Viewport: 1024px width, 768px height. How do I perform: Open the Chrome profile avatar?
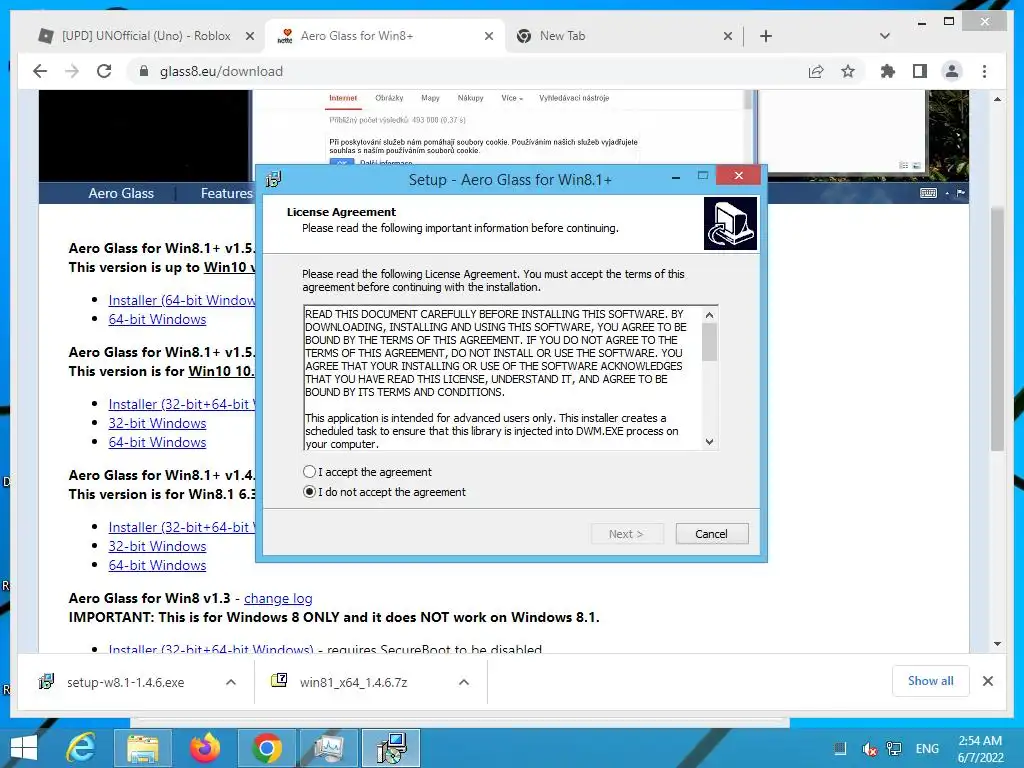pos(952,71)
